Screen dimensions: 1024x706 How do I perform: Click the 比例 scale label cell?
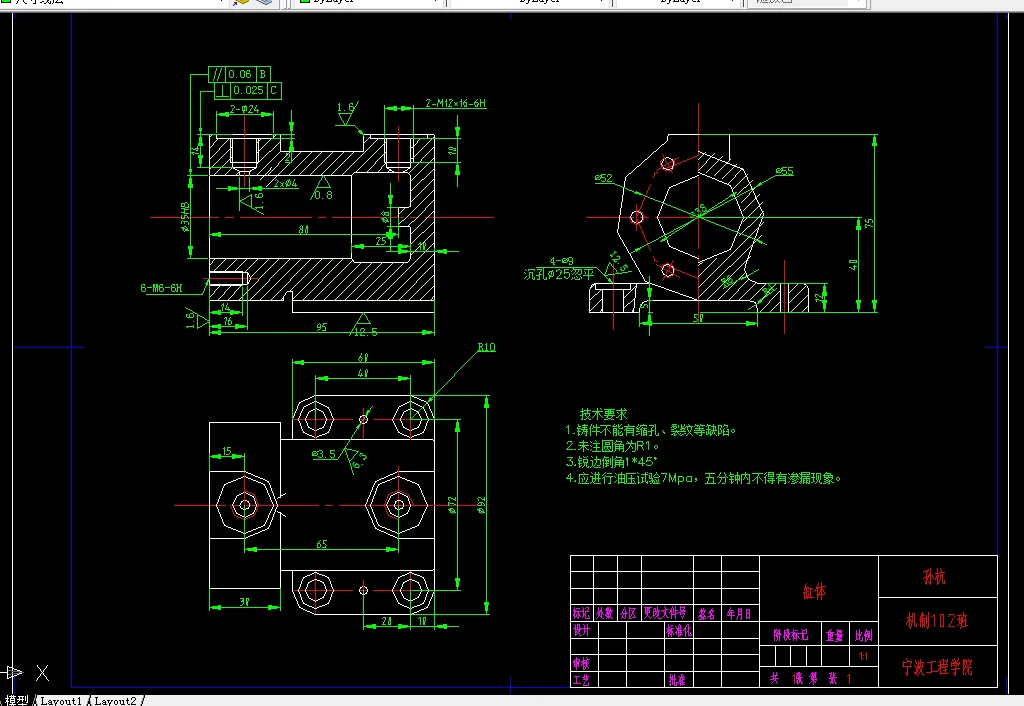click(x=863, y=635)
